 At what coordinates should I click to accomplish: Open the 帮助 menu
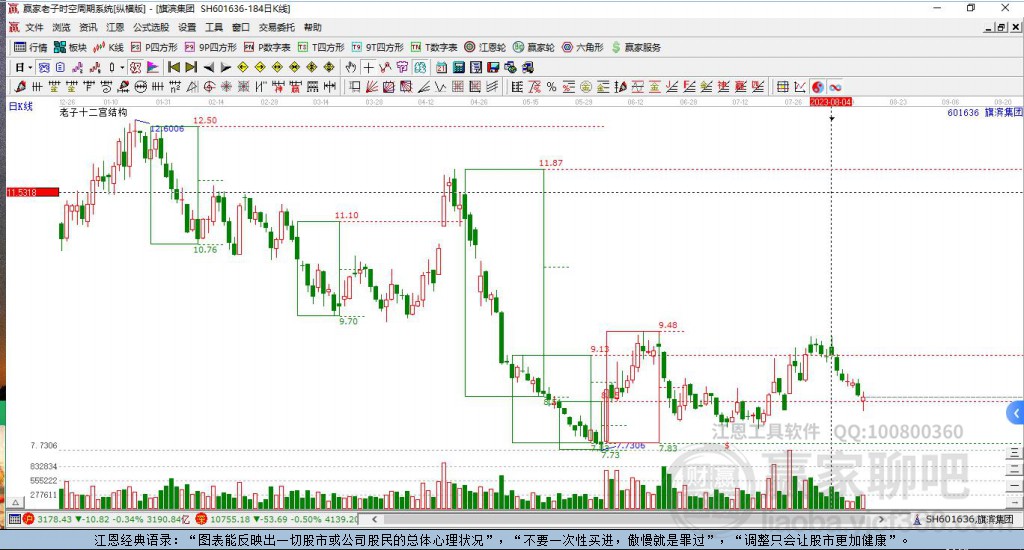click(312, 27)
